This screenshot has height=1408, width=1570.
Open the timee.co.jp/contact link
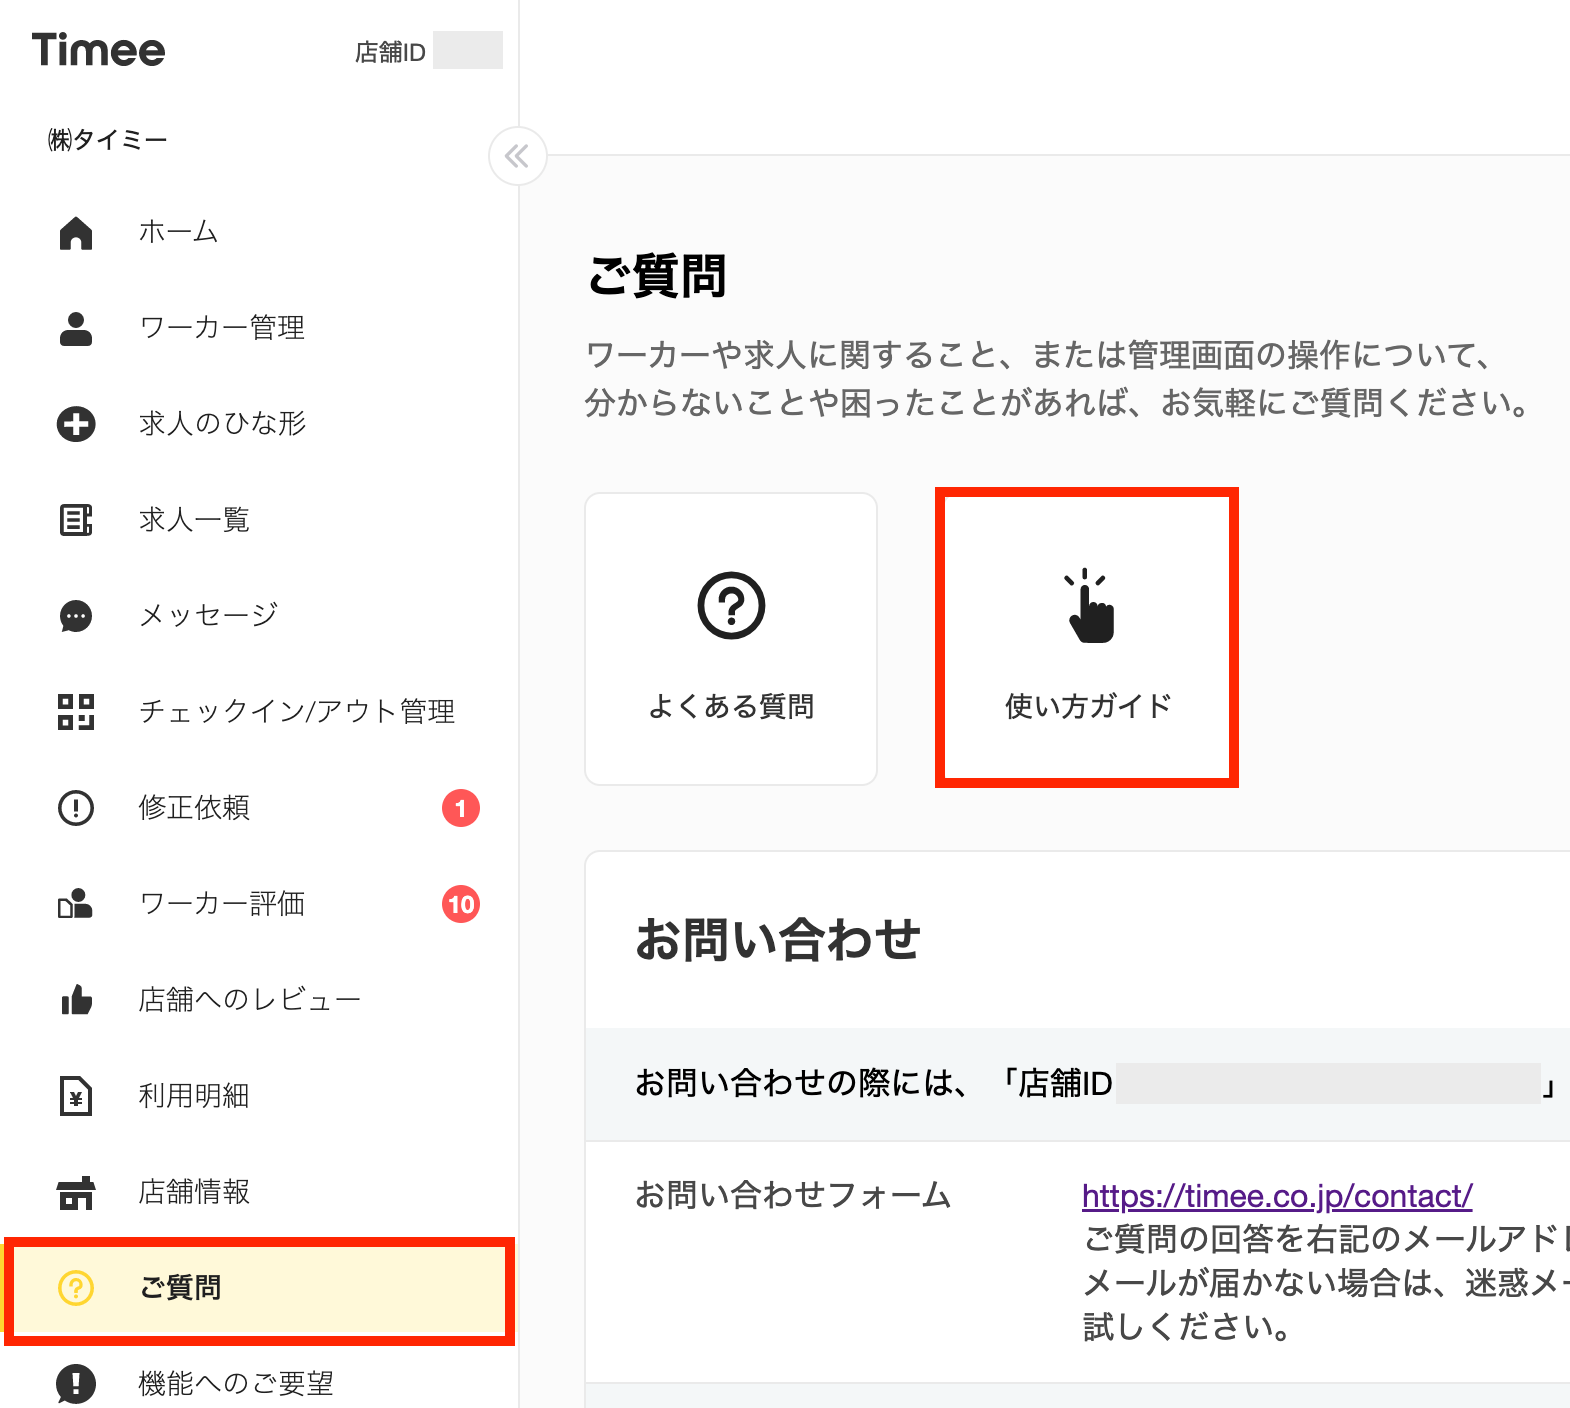pyautogui.click(x=1277, y=1196)
